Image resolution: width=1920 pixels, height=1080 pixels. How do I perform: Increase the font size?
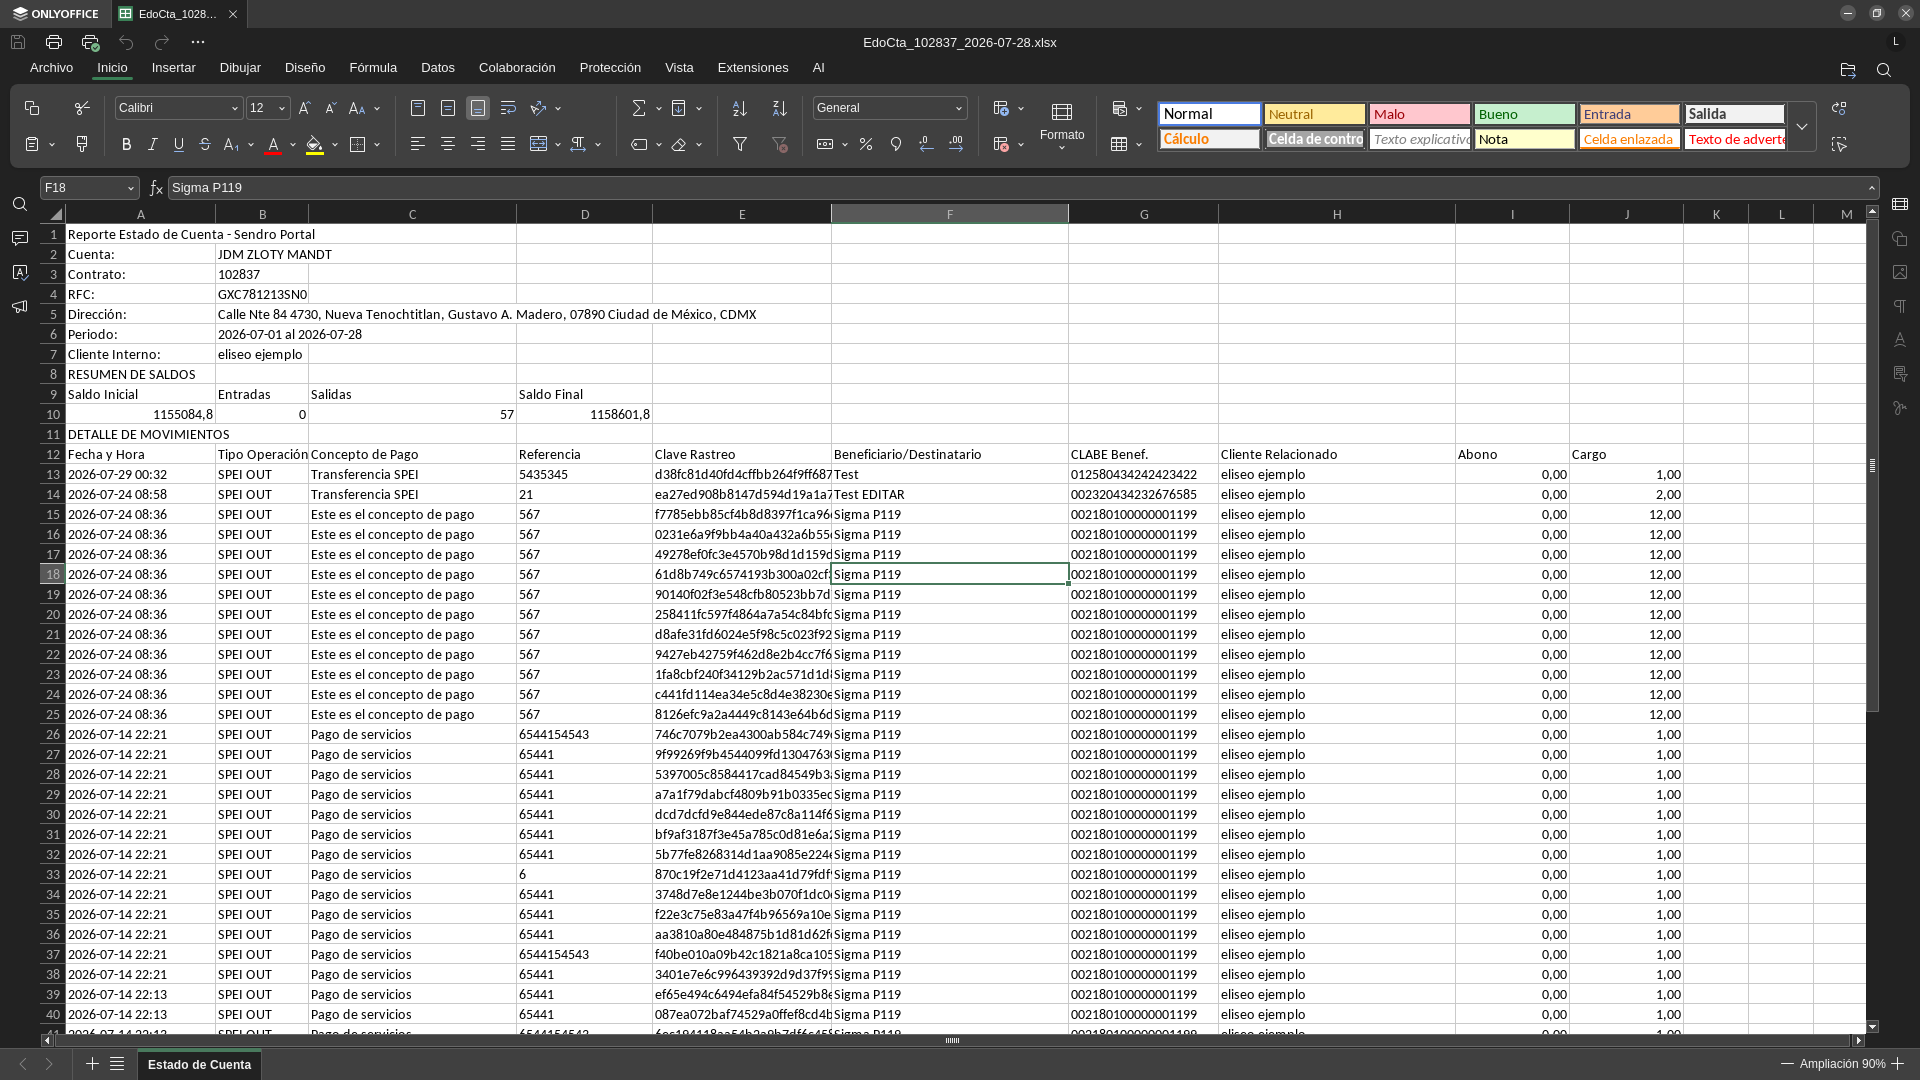point(305,108)
